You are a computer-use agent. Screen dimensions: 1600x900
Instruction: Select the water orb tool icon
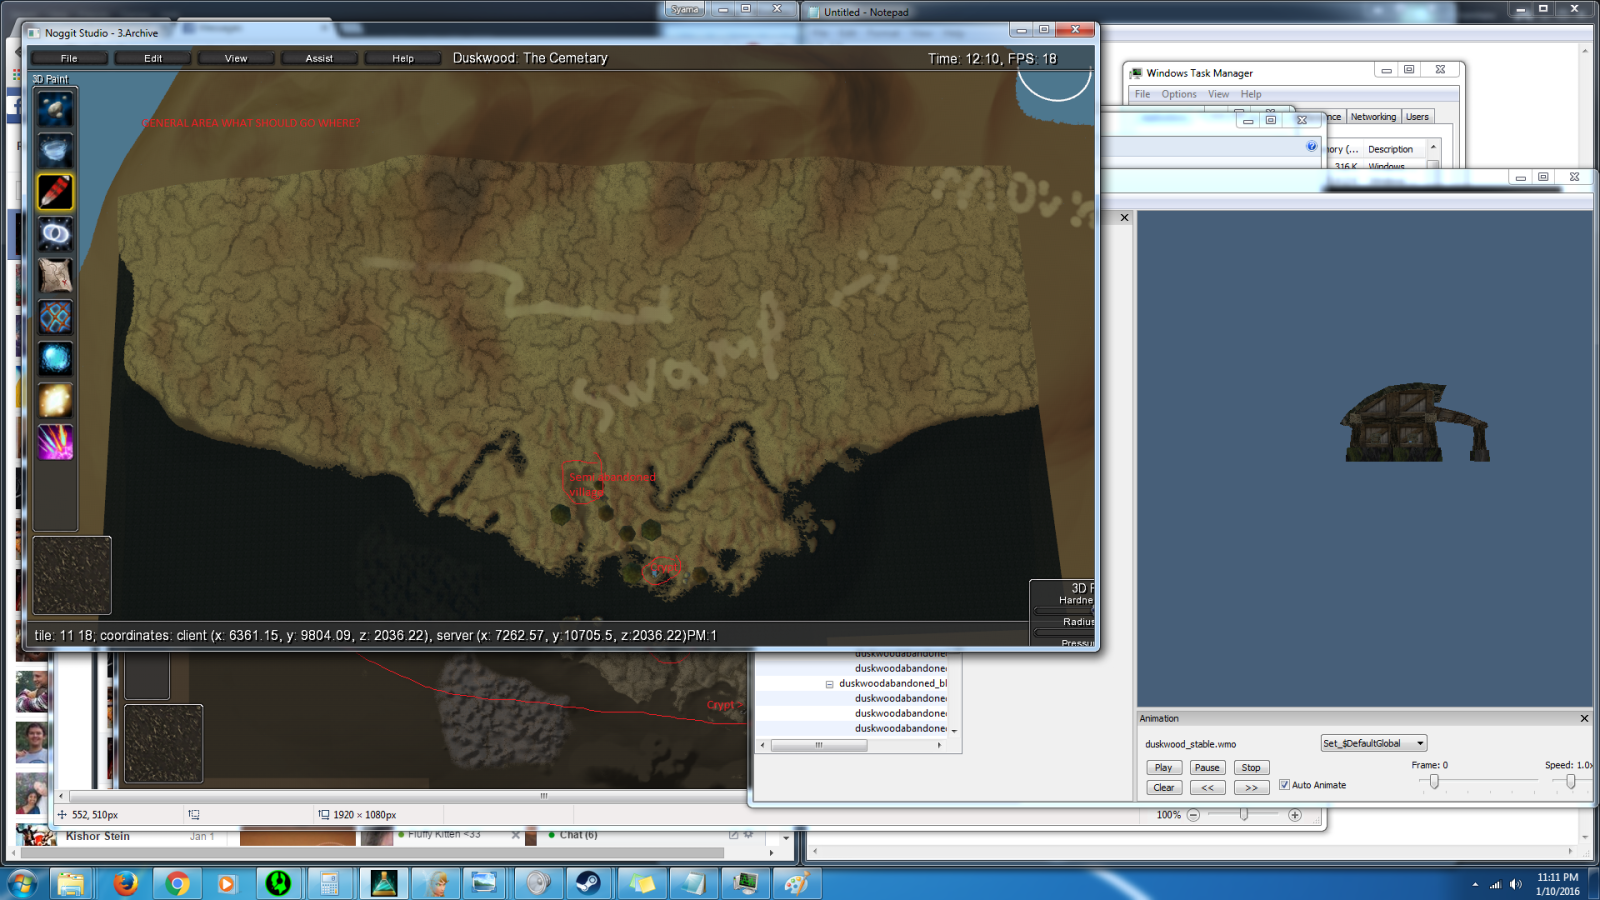pos(55,358)
